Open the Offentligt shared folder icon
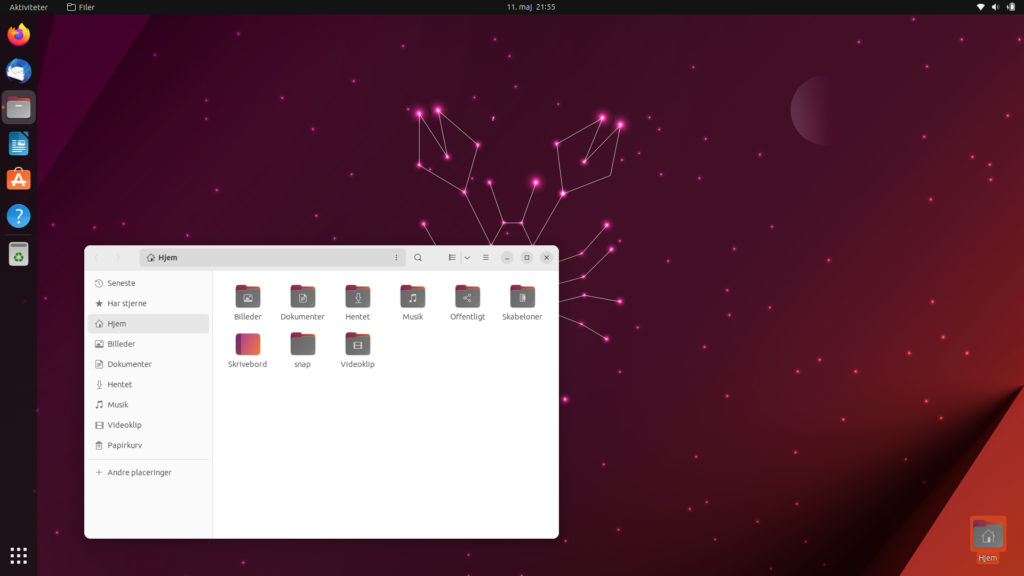The height and width of the screenshot is (576, 1024). click(467, 296)
